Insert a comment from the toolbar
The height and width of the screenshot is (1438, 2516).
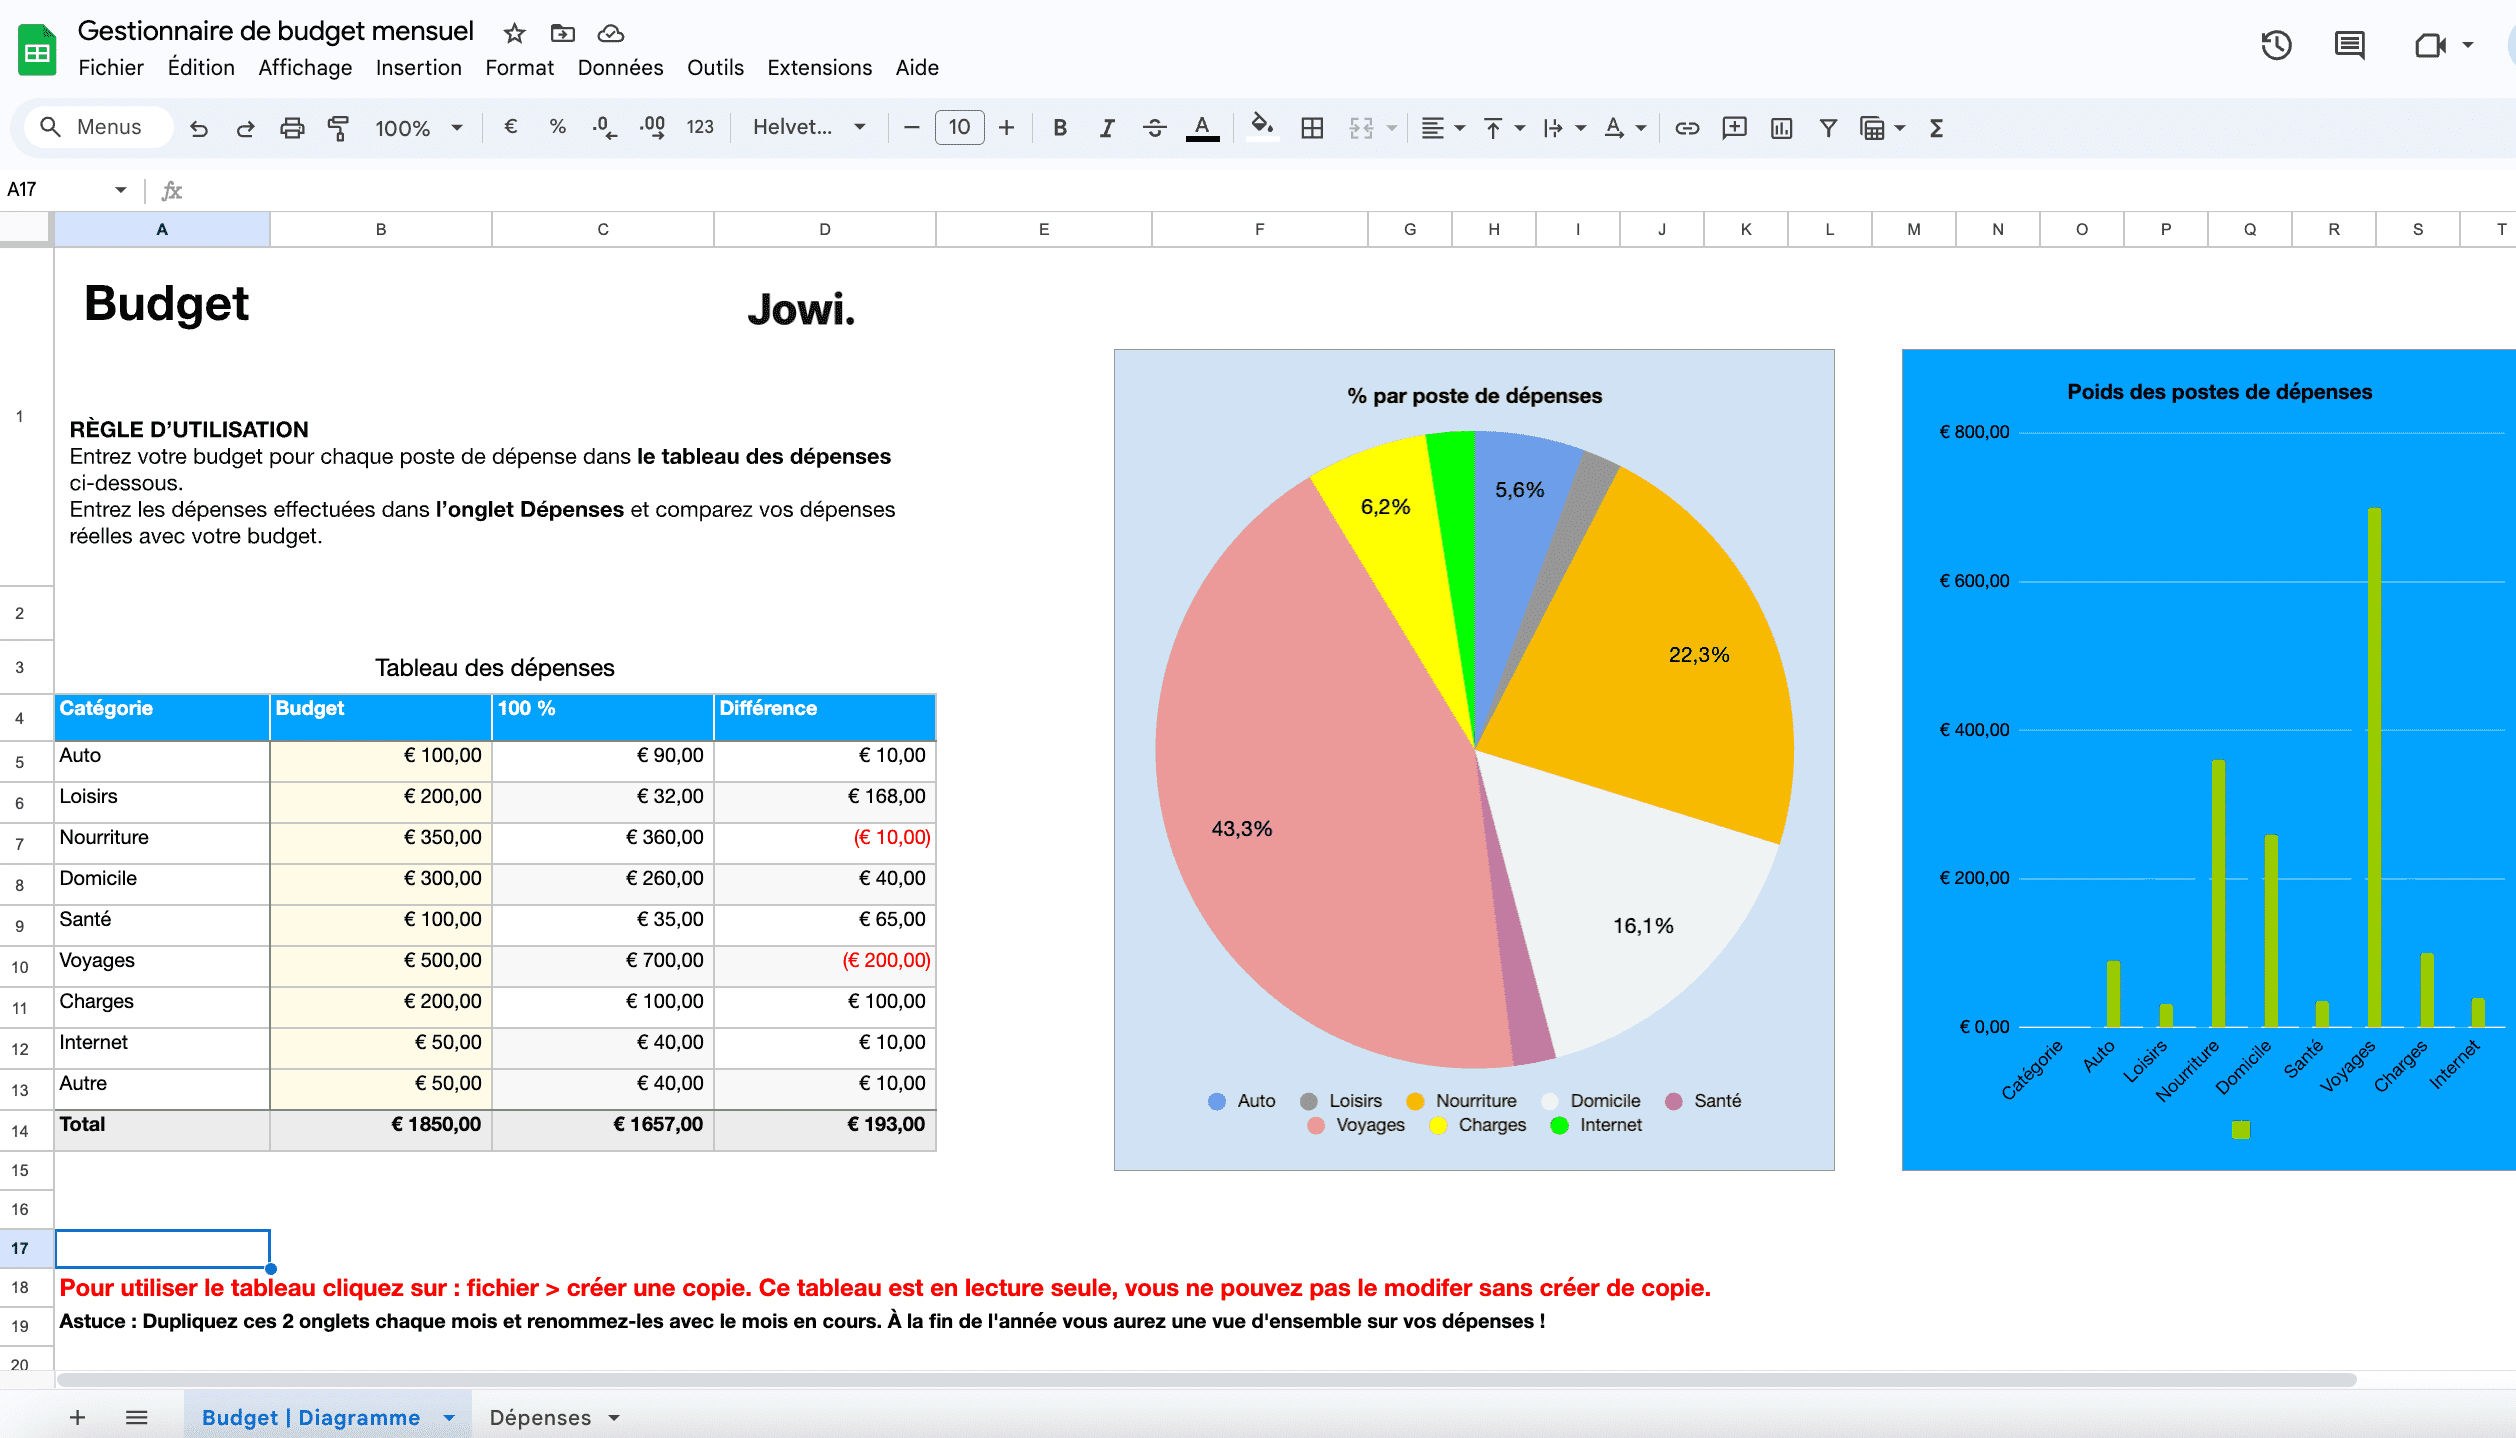pos(1735,127)
